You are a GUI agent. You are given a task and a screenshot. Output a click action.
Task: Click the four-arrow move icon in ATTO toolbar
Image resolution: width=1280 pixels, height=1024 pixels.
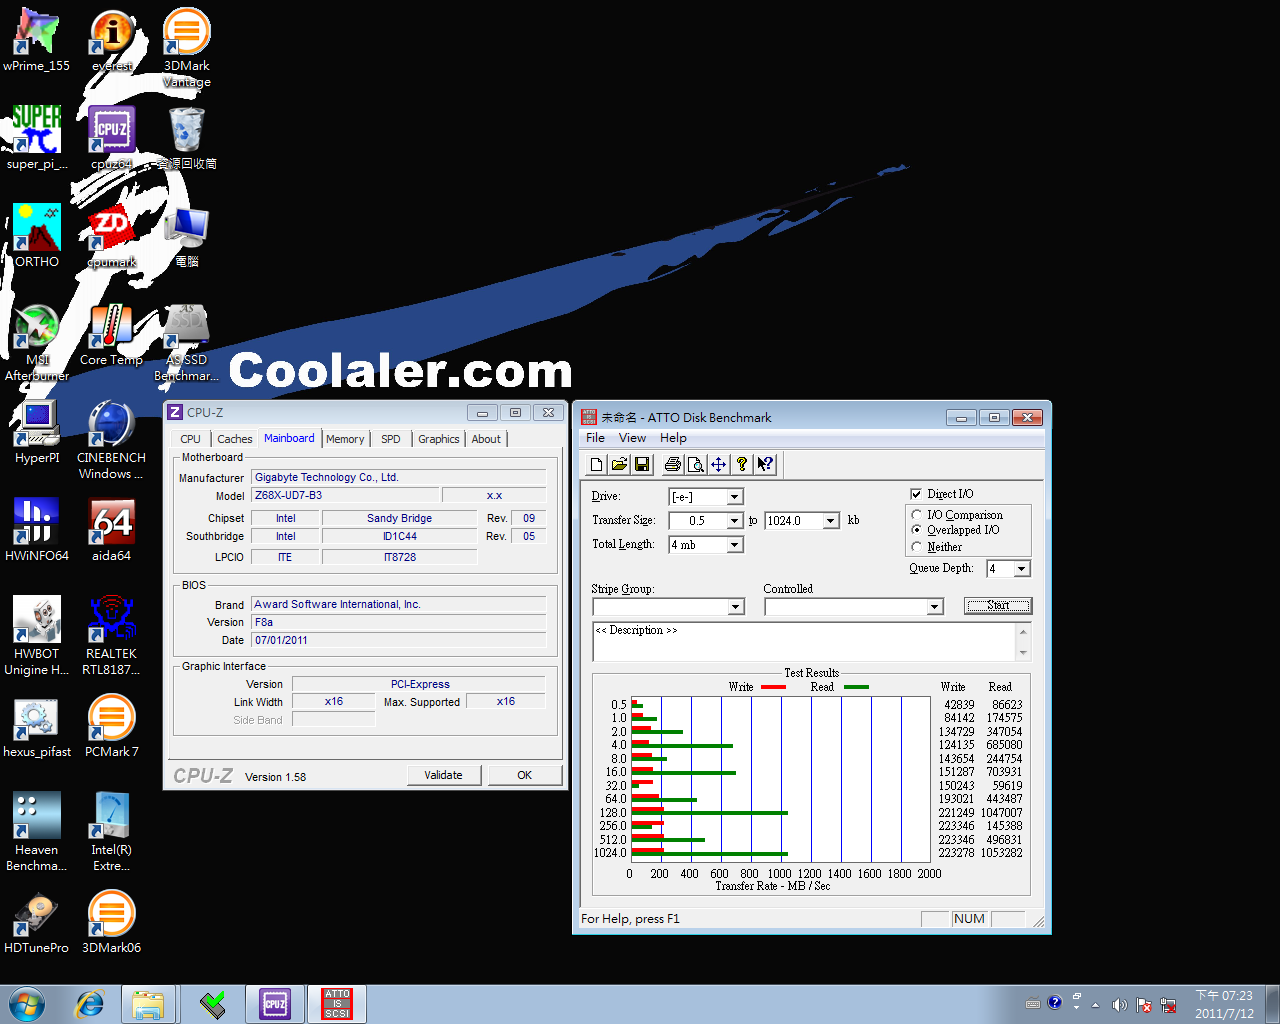(718, 464)
